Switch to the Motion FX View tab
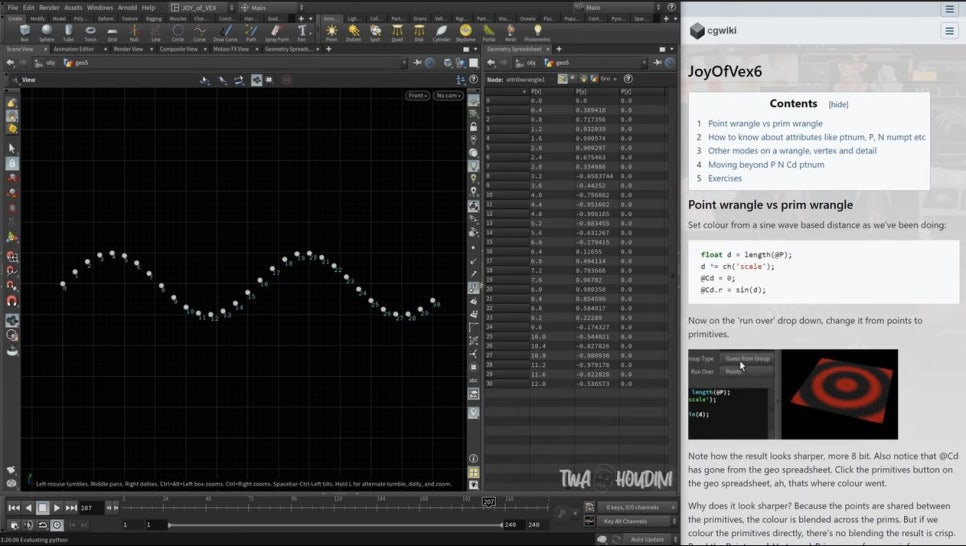This screenshot has height=546, width=966. click(231, 49)
